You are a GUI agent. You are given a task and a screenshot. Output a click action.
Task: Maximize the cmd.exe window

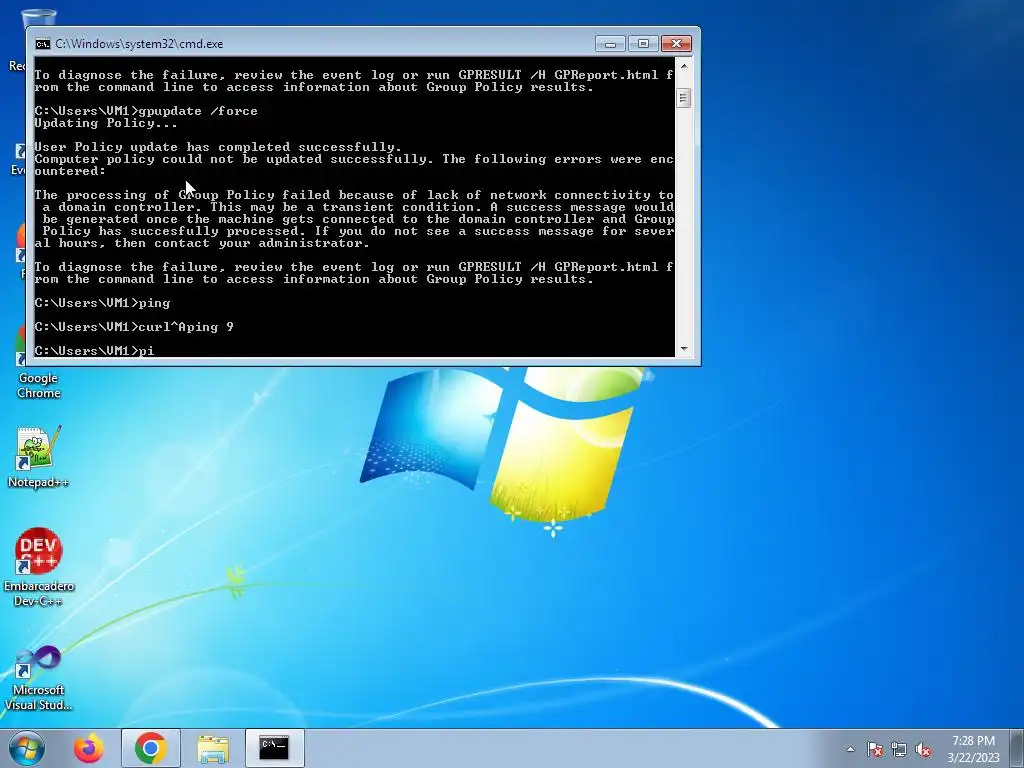coord(643,44)
